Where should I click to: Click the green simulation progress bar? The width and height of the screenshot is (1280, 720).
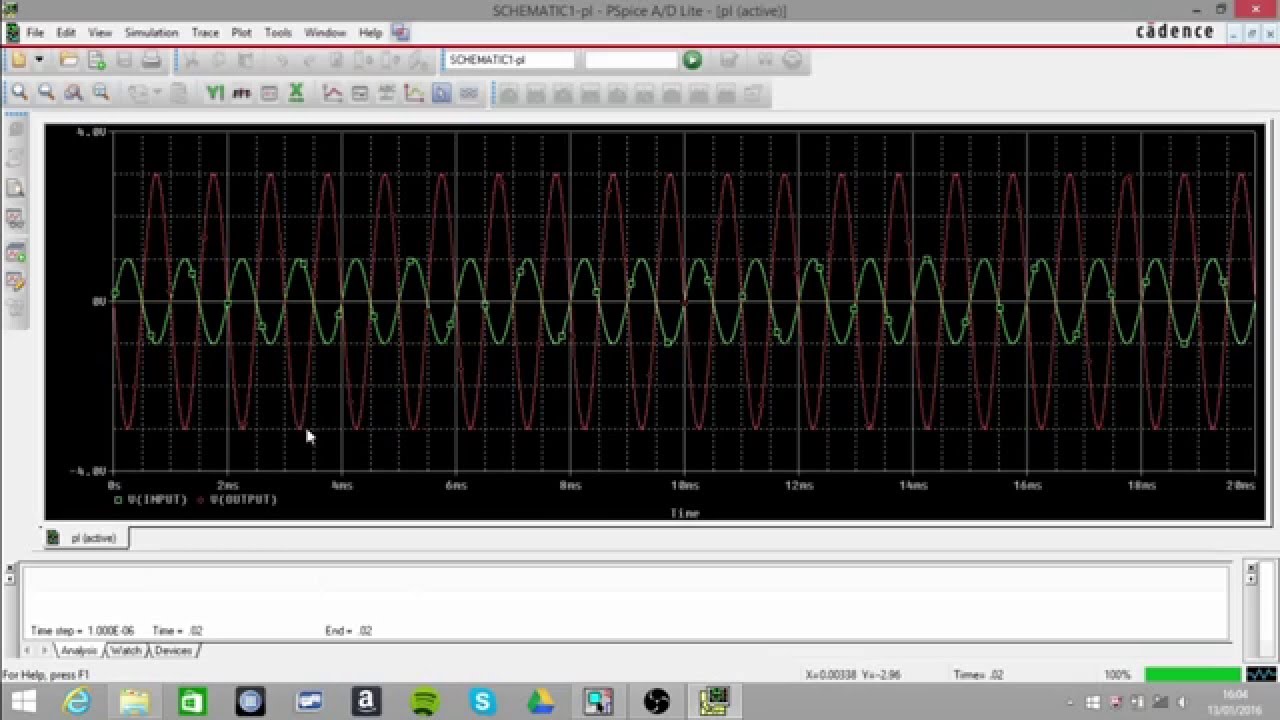tap(1192, 675)
